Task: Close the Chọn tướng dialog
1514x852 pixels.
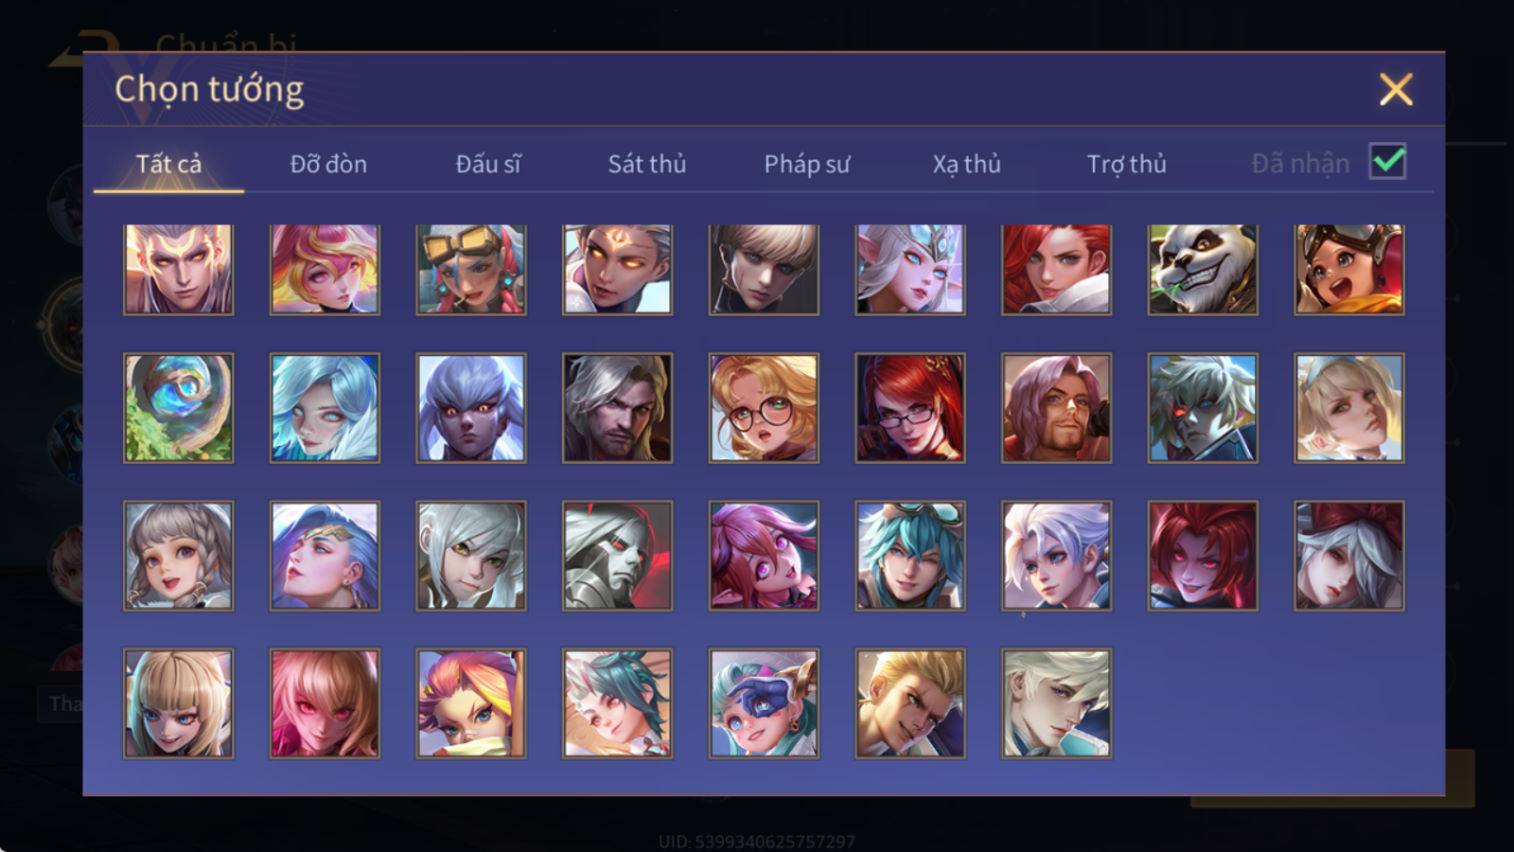Action: coord(1396,90)
